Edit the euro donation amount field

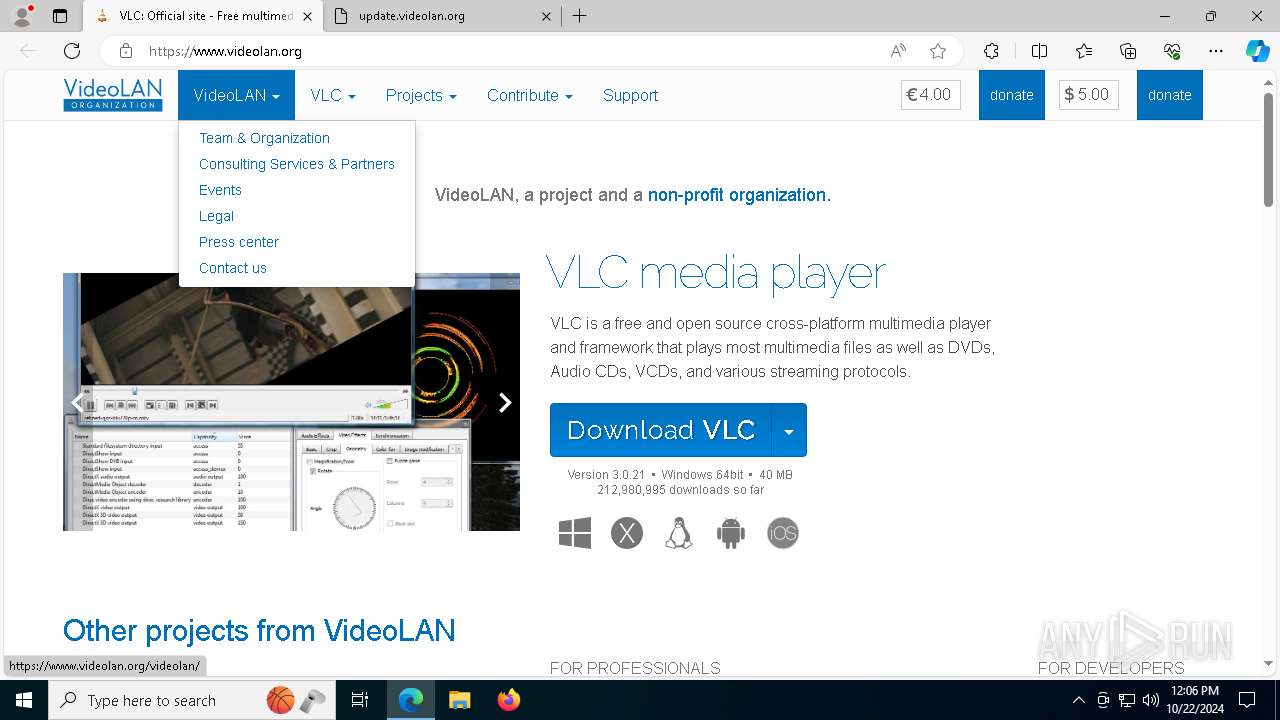(x=931, y=95)
